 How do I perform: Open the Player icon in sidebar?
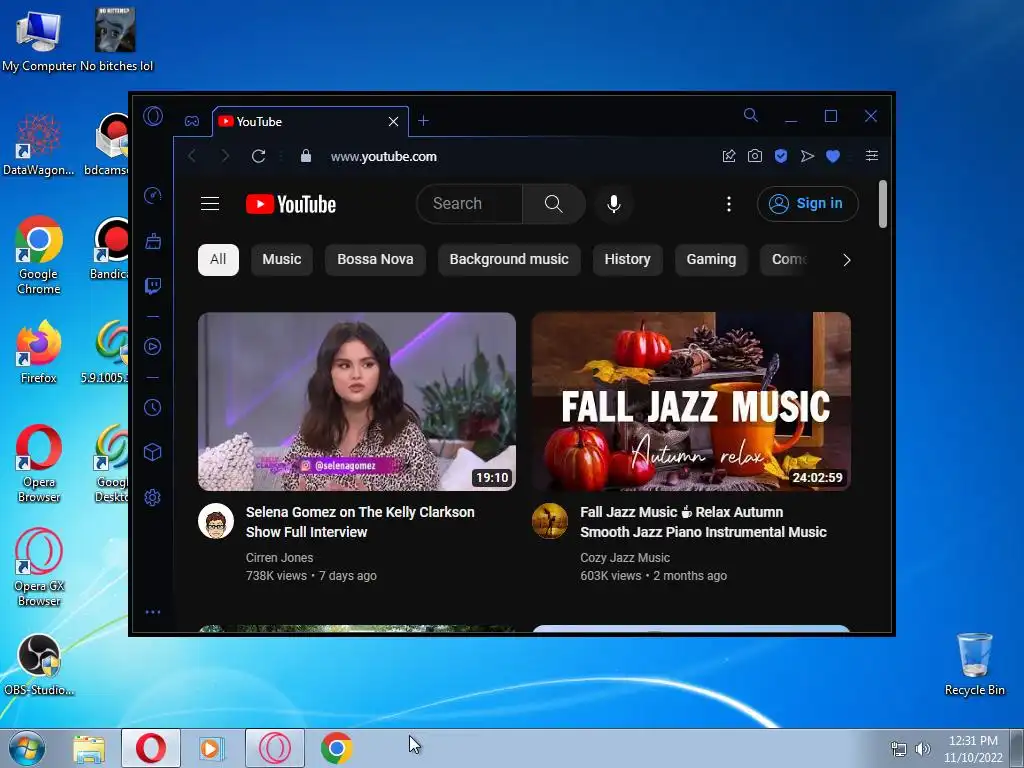click(152, 346)
